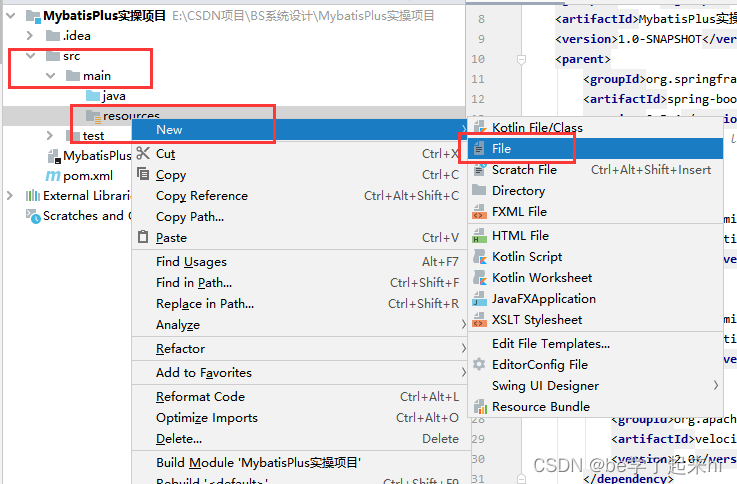The width and height of the screenshot is (737, 484).
Task: Click the FXML File icon
Action: 479,212
